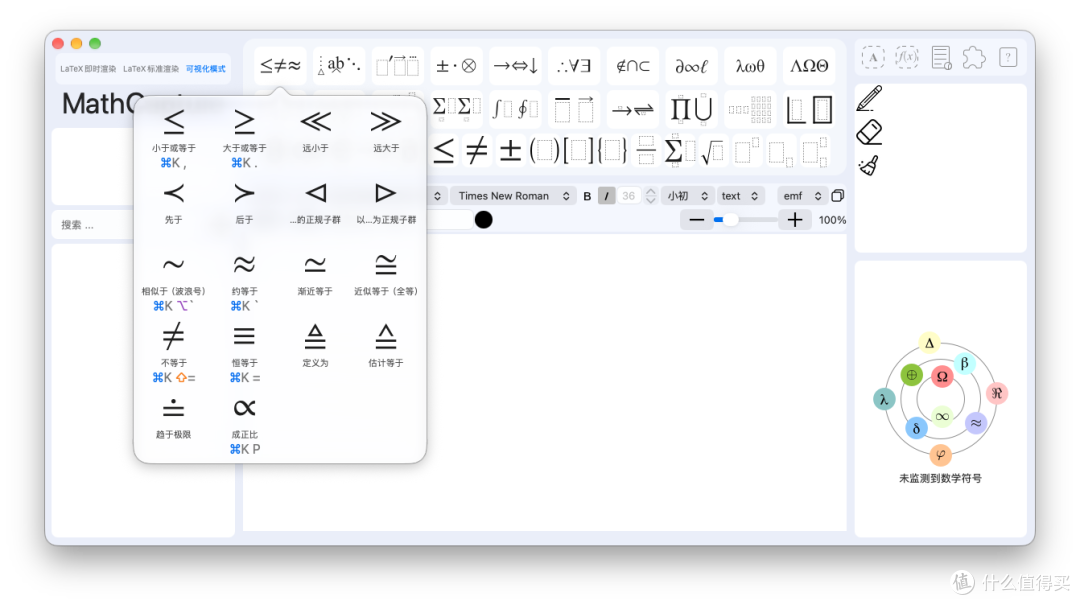The width and height of the screenshot is (1080, 605).
Task: Open the set theory ∉∩⊂ palette
Action: tap(632, 66)
